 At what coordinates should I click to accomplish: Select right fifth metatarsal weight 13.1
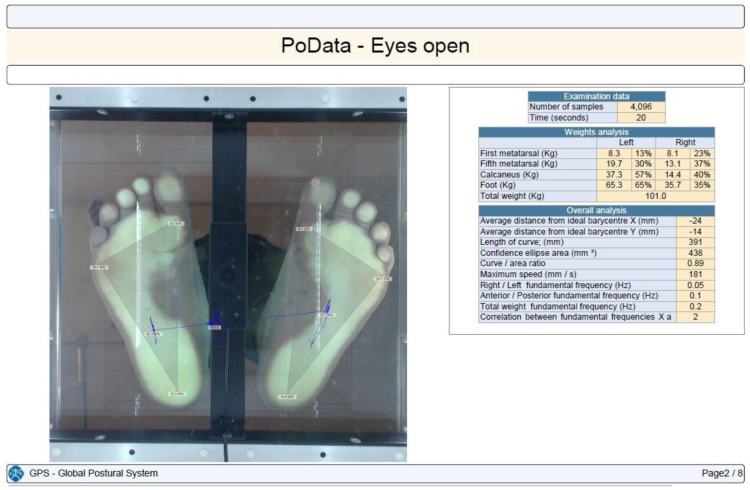pos(673,164)
